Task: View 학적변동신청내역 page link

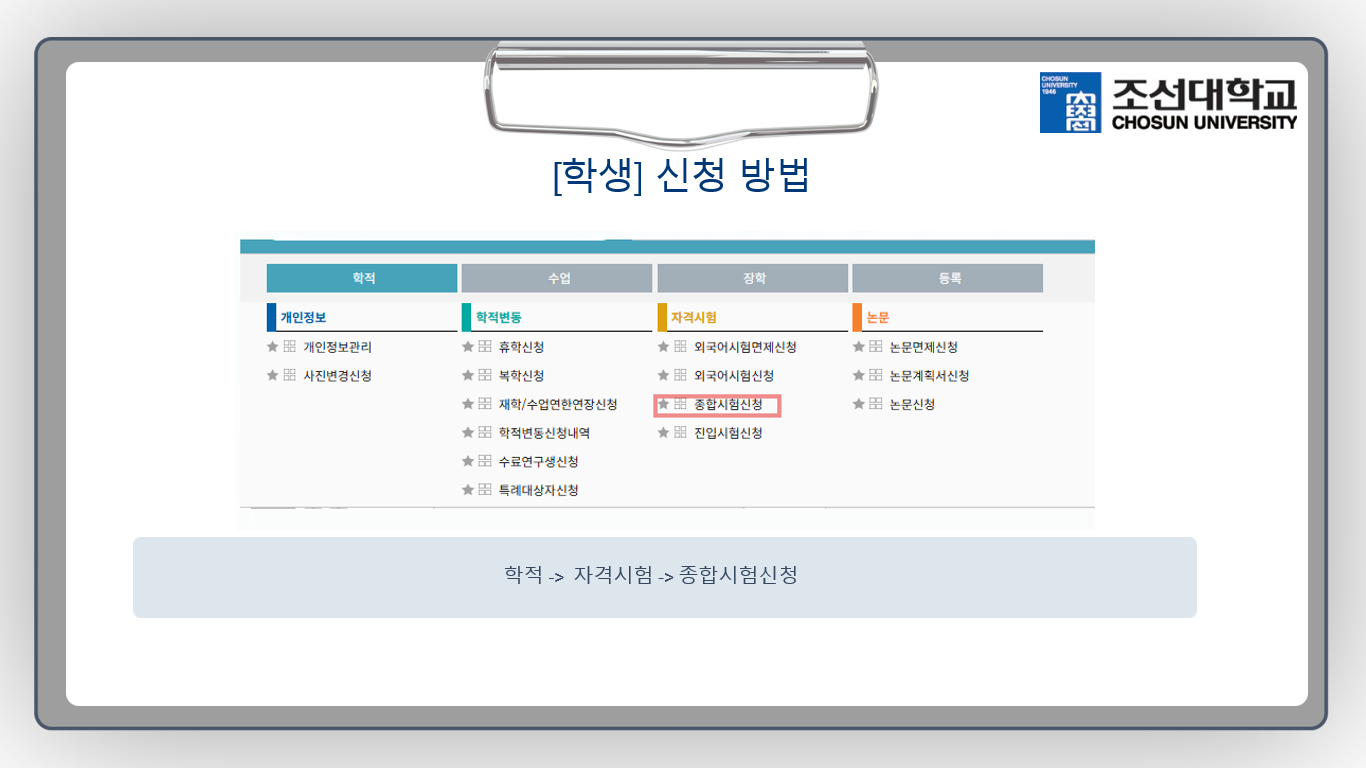Action: (x=544, y=433)
